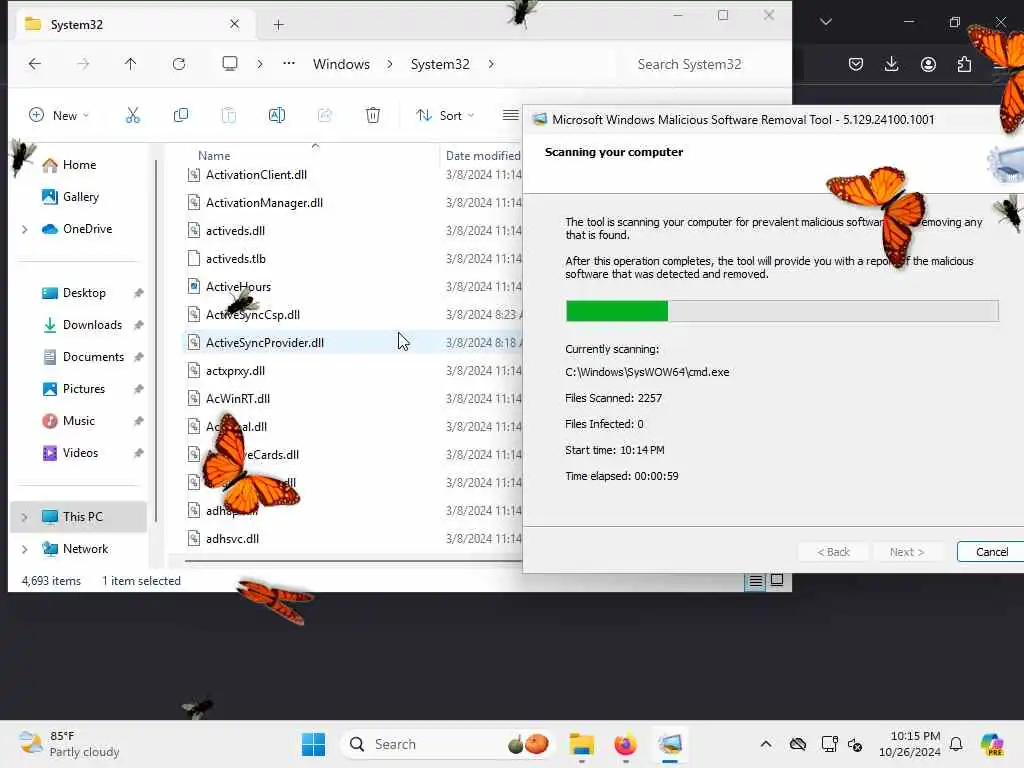The image size is (1024, 768).
Task: Switch to large icons view in status bar
Action: (x=777, y=581)
